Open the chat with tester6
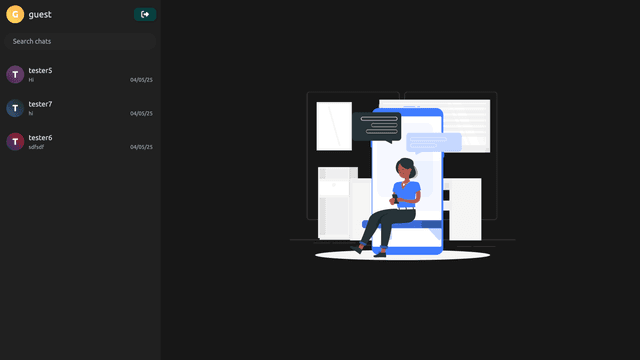 pos(80,142)
